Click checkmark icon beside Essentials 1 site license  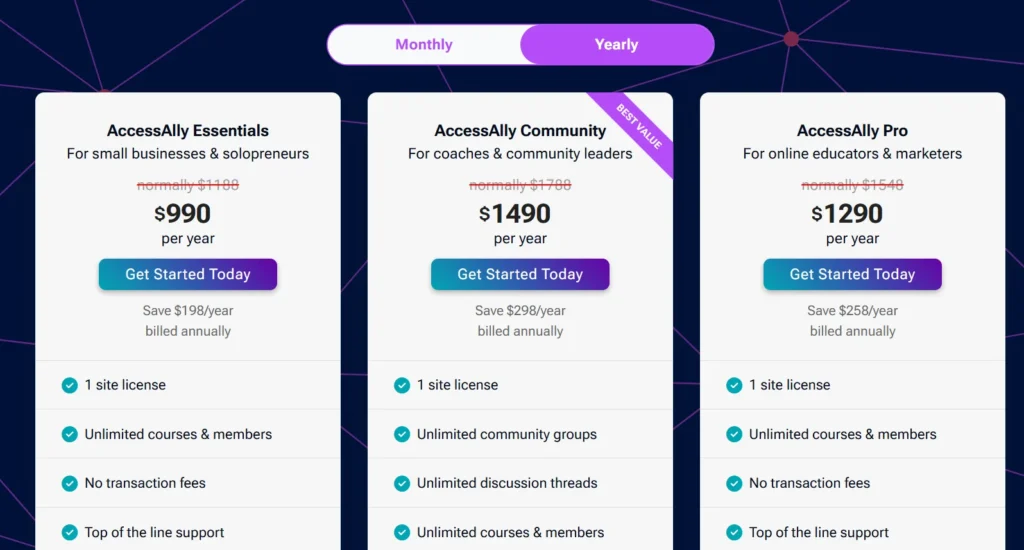69,385
